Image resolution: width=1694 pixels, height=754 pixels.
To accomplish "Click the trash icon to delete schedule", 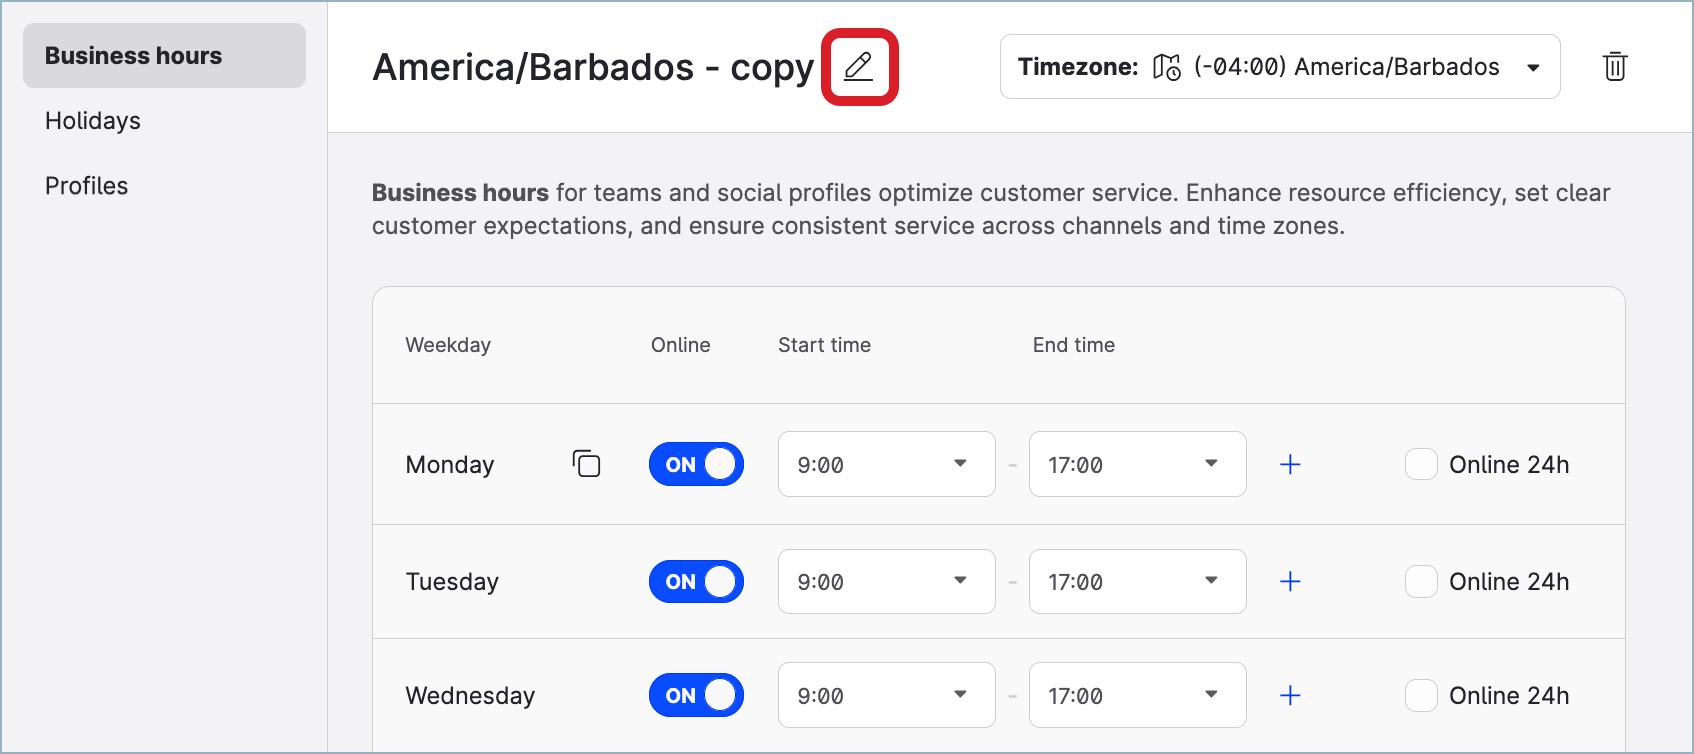I will tap(1615, 67).
